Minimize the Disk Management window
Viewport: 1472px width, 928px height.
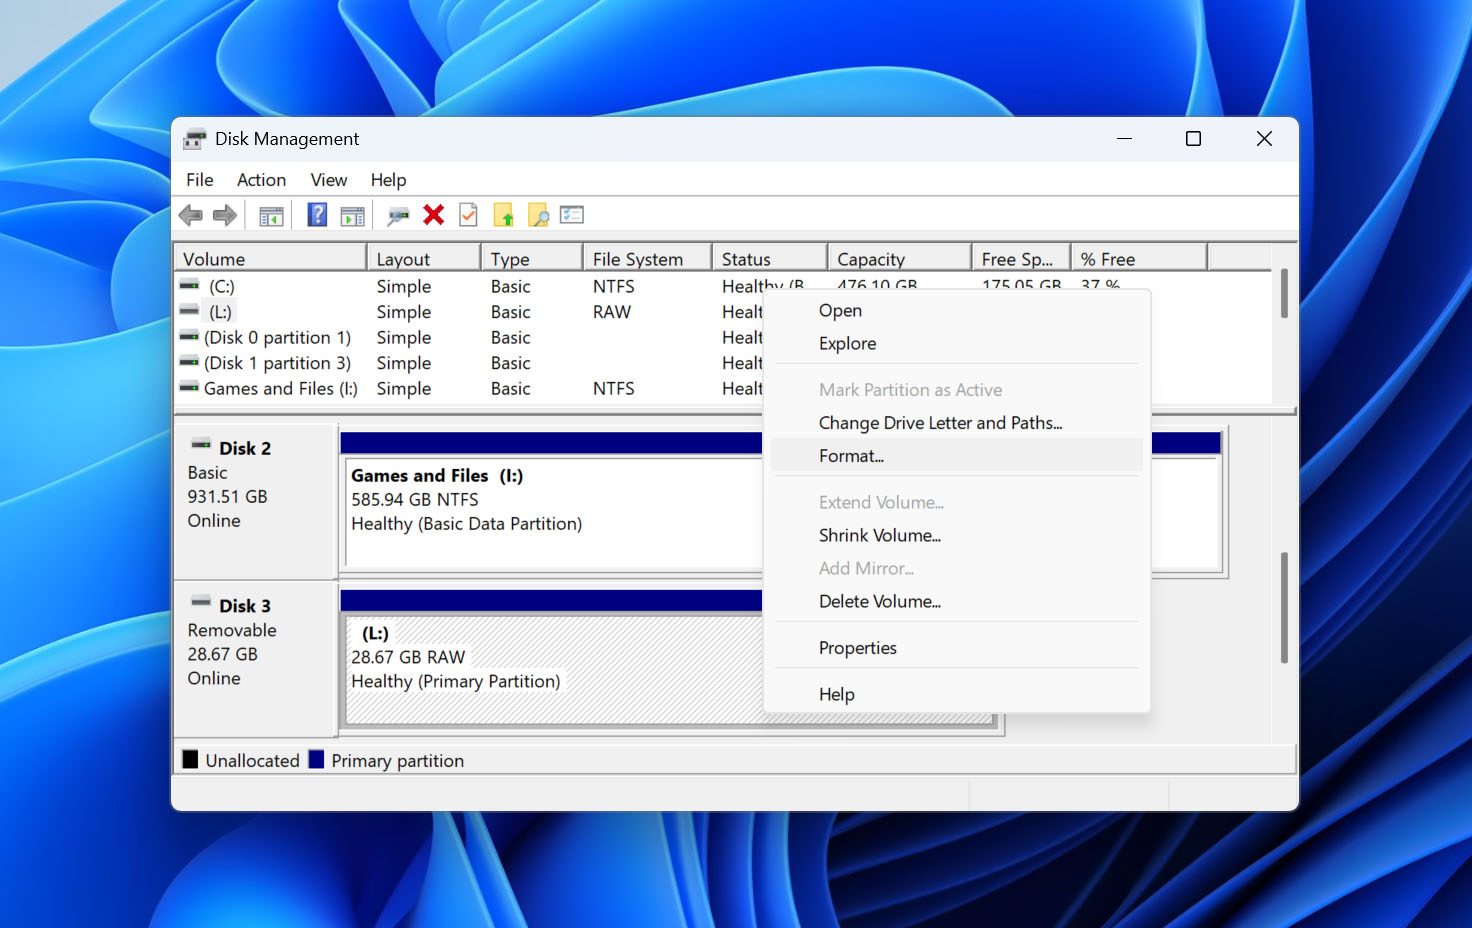[1124, 139]
